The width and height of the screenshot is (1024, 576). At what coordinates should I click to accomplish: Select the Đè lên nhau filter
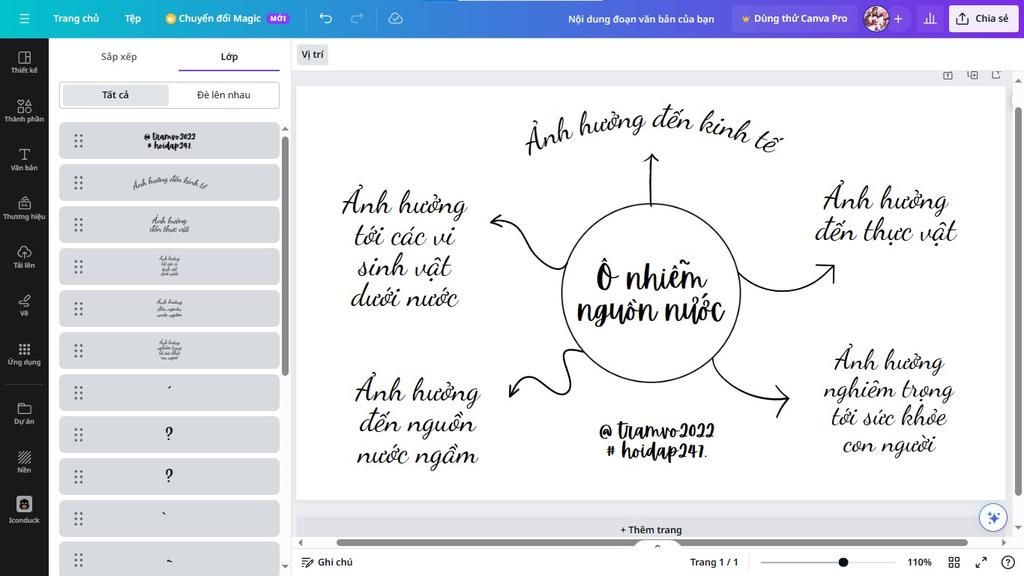click(223, 95)
